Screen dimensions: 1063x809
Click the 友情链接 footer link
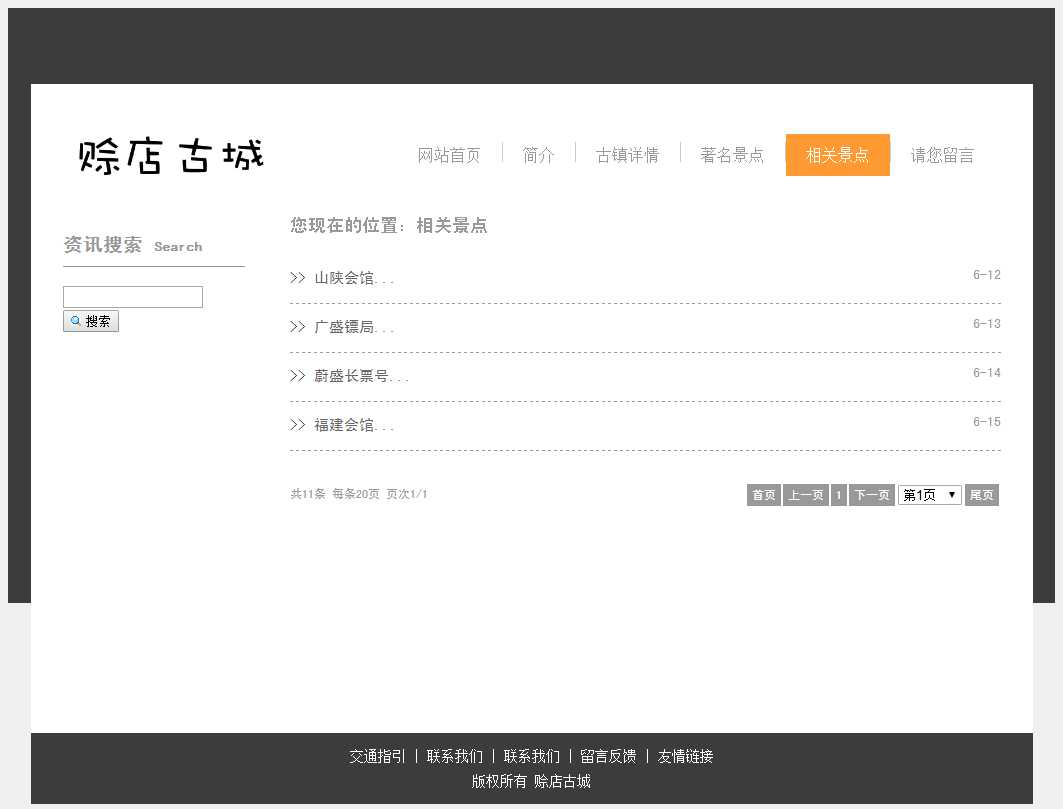click(685, 756)
